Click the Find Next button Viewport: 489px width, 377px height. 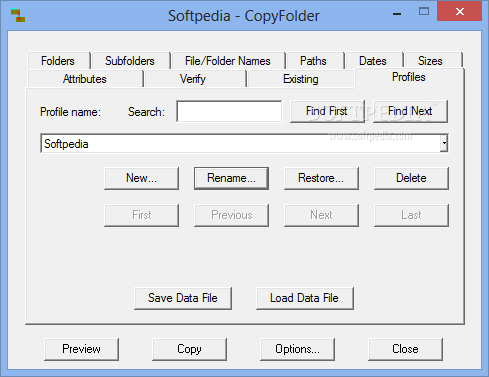point(410,111)
